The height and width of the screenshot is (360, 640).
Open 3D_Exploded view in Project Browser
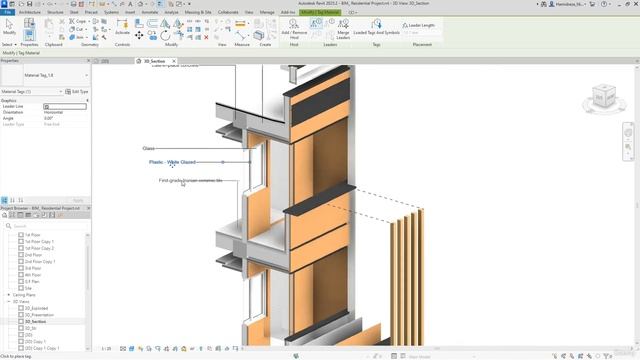[x=36, y=308]
